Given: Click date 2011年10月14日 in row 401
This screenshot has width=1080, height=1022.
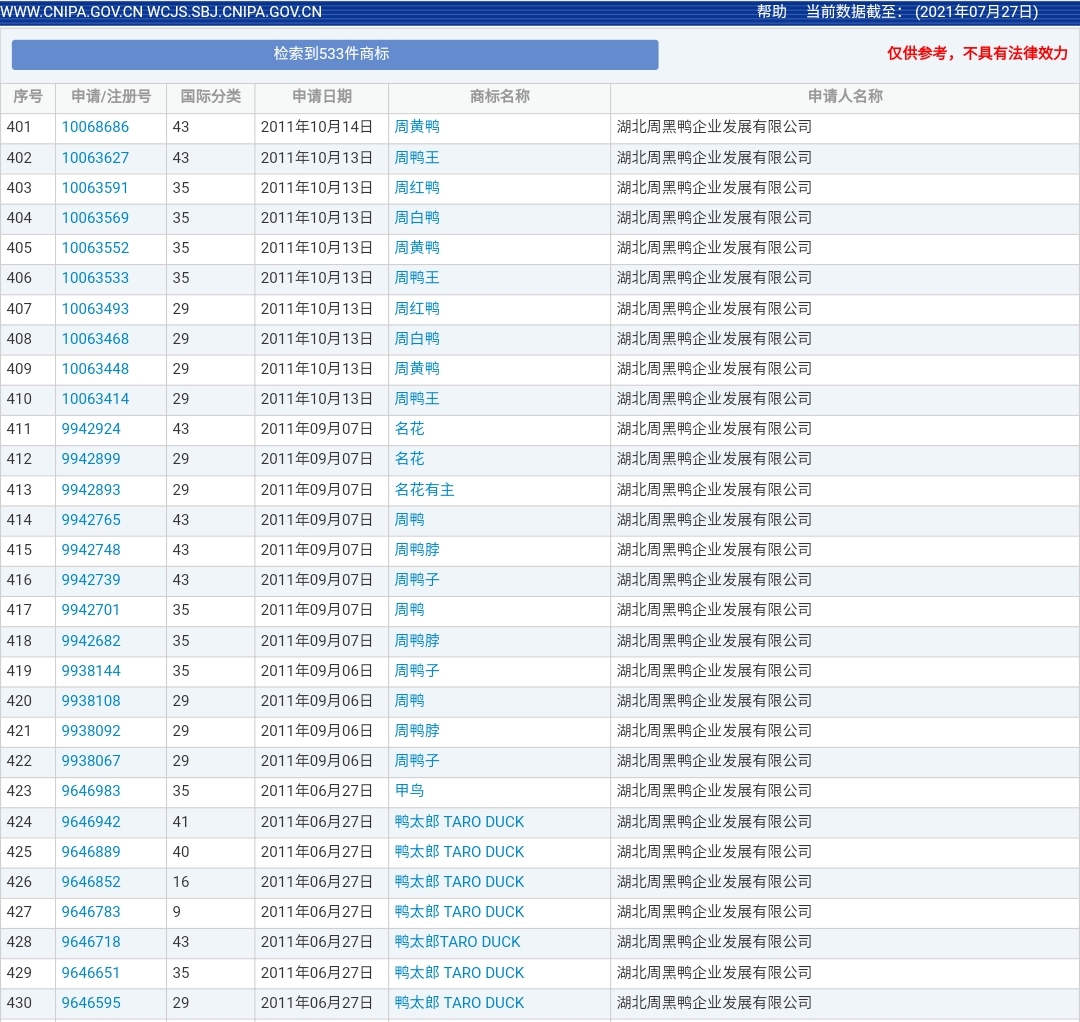Looking at the screenshot, I should pos(317,127).
